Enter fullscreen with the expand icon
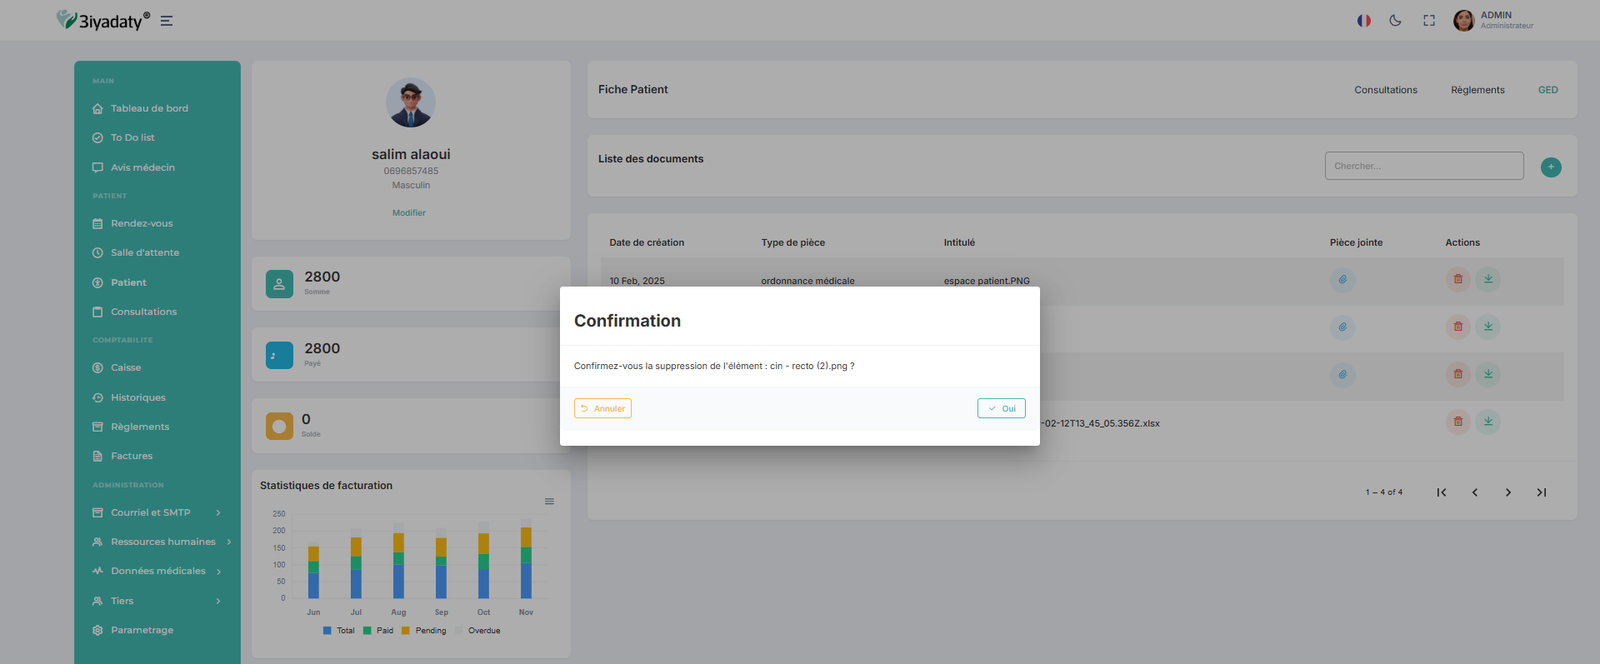This screenshot has height=664, width=1600. tap(1429, 20)
